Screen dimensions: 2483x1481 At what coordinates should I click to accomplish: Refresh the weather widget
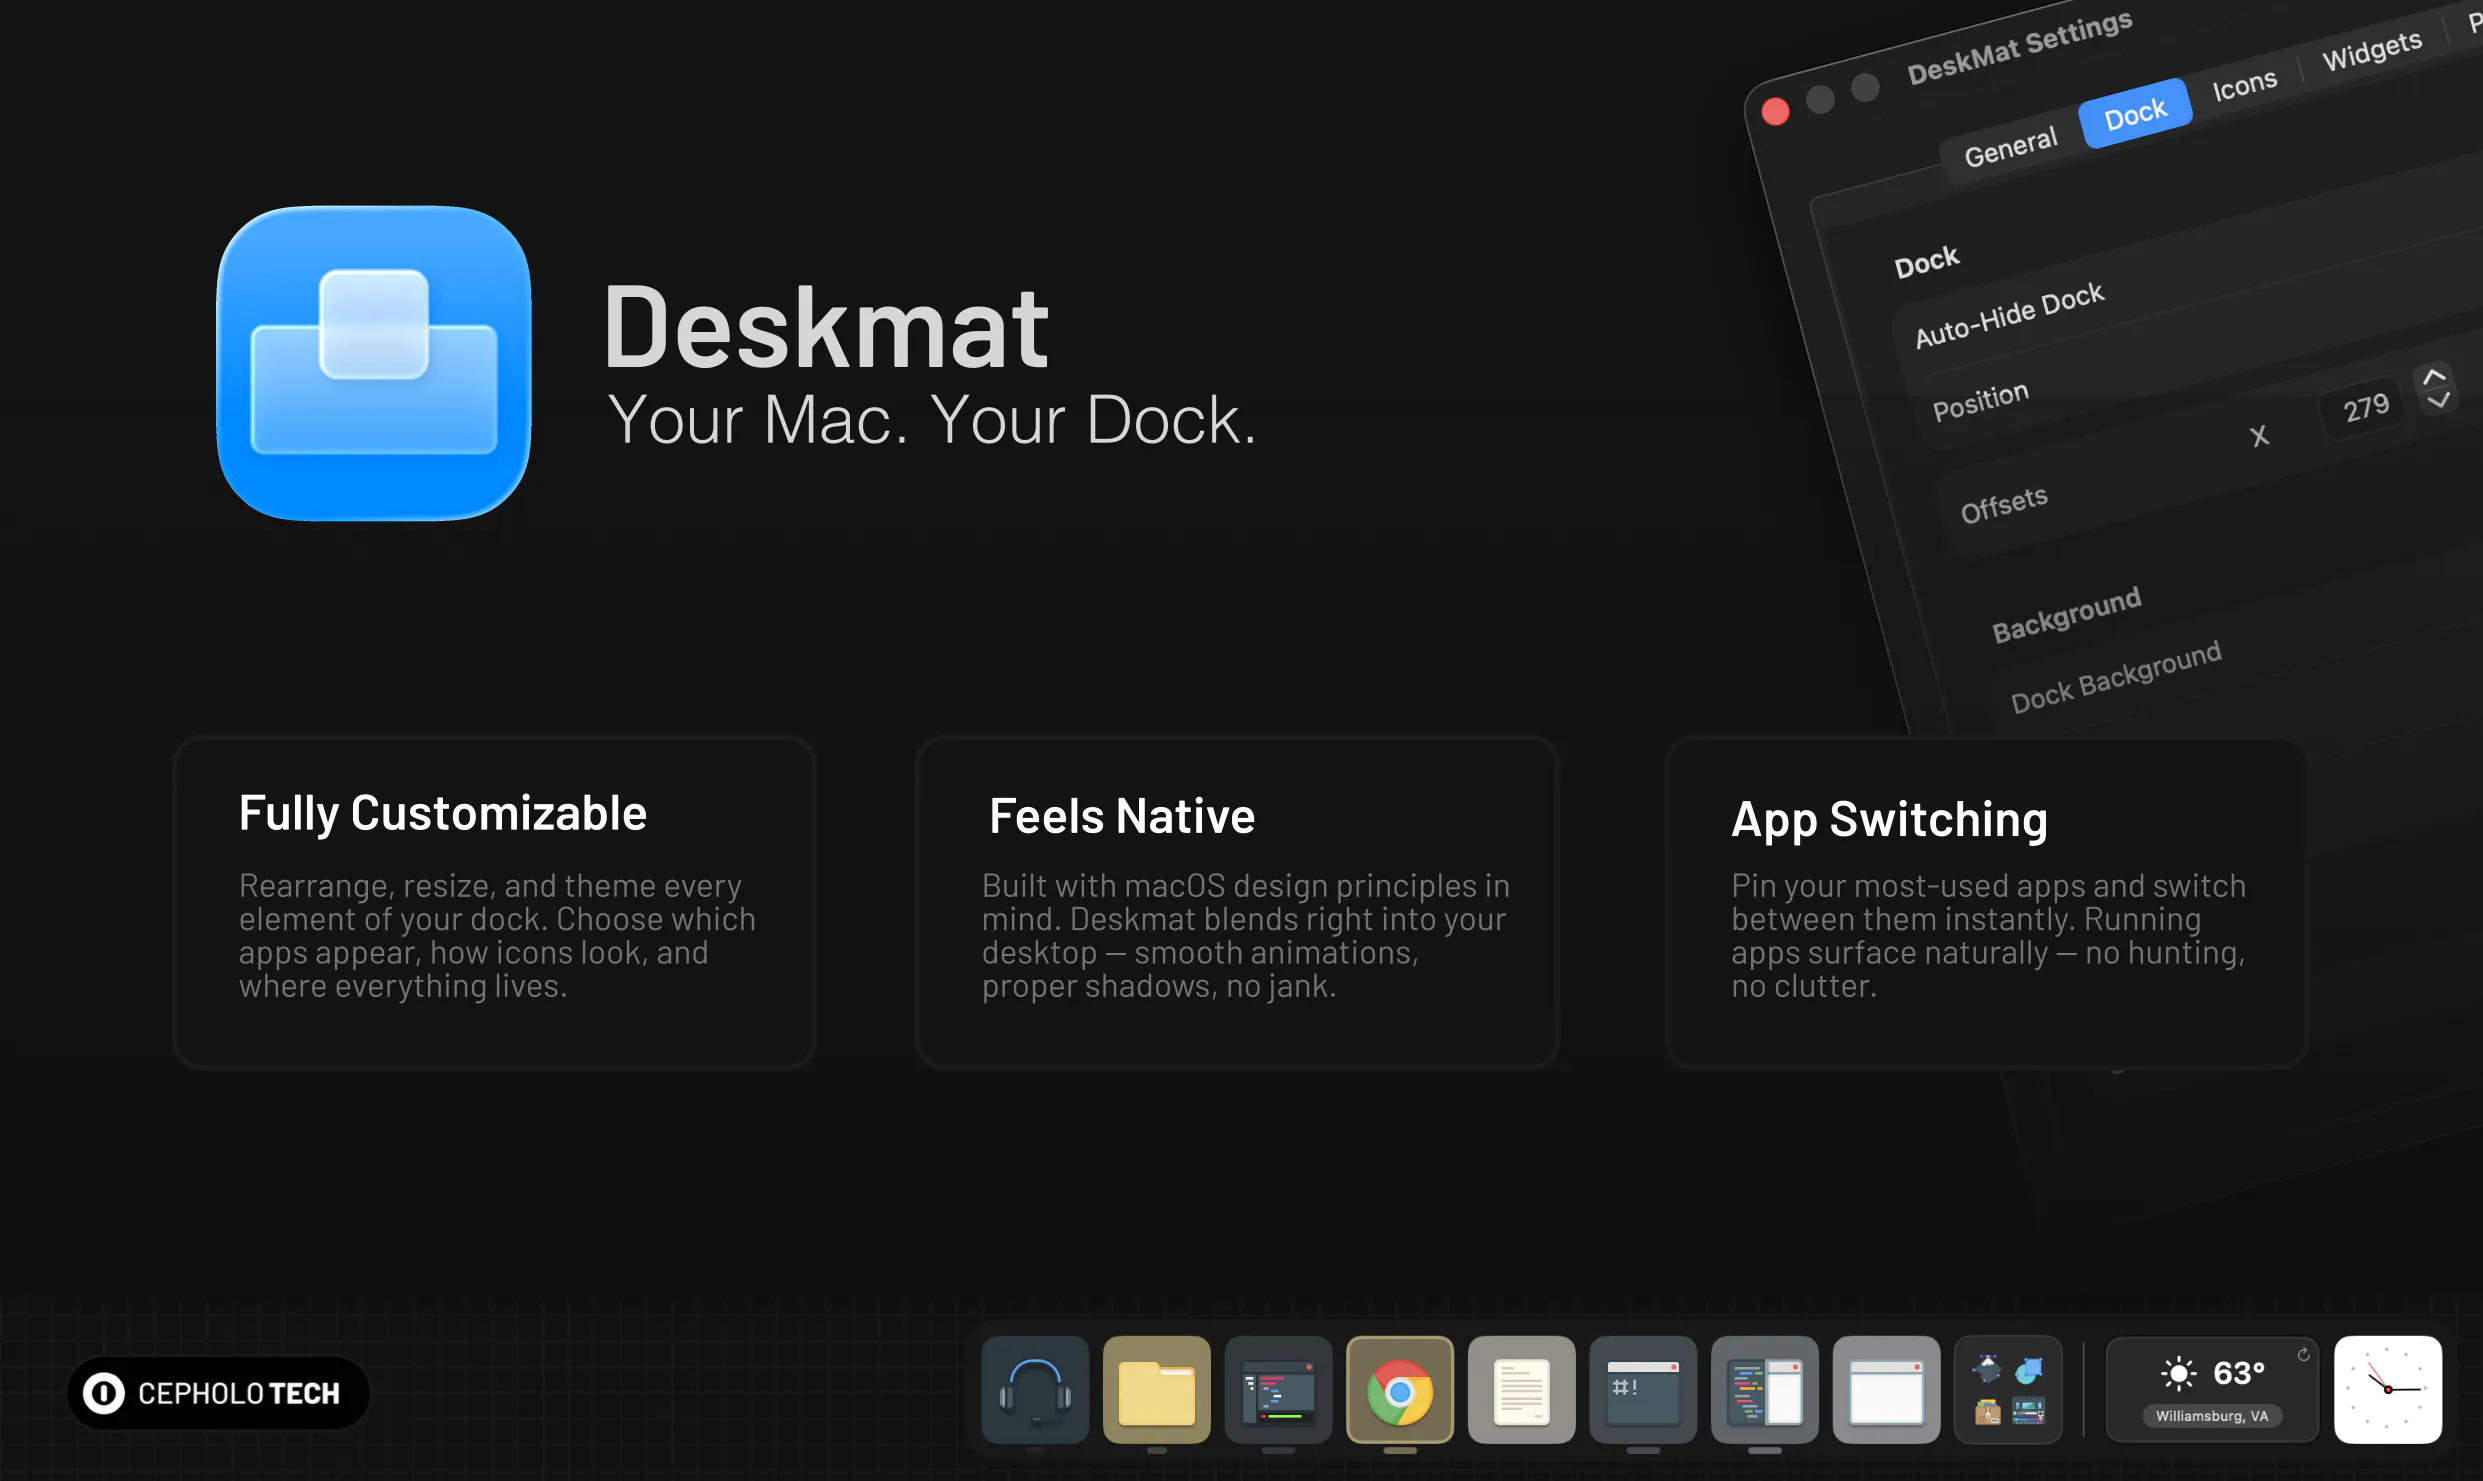(x=2303, y=1355)
